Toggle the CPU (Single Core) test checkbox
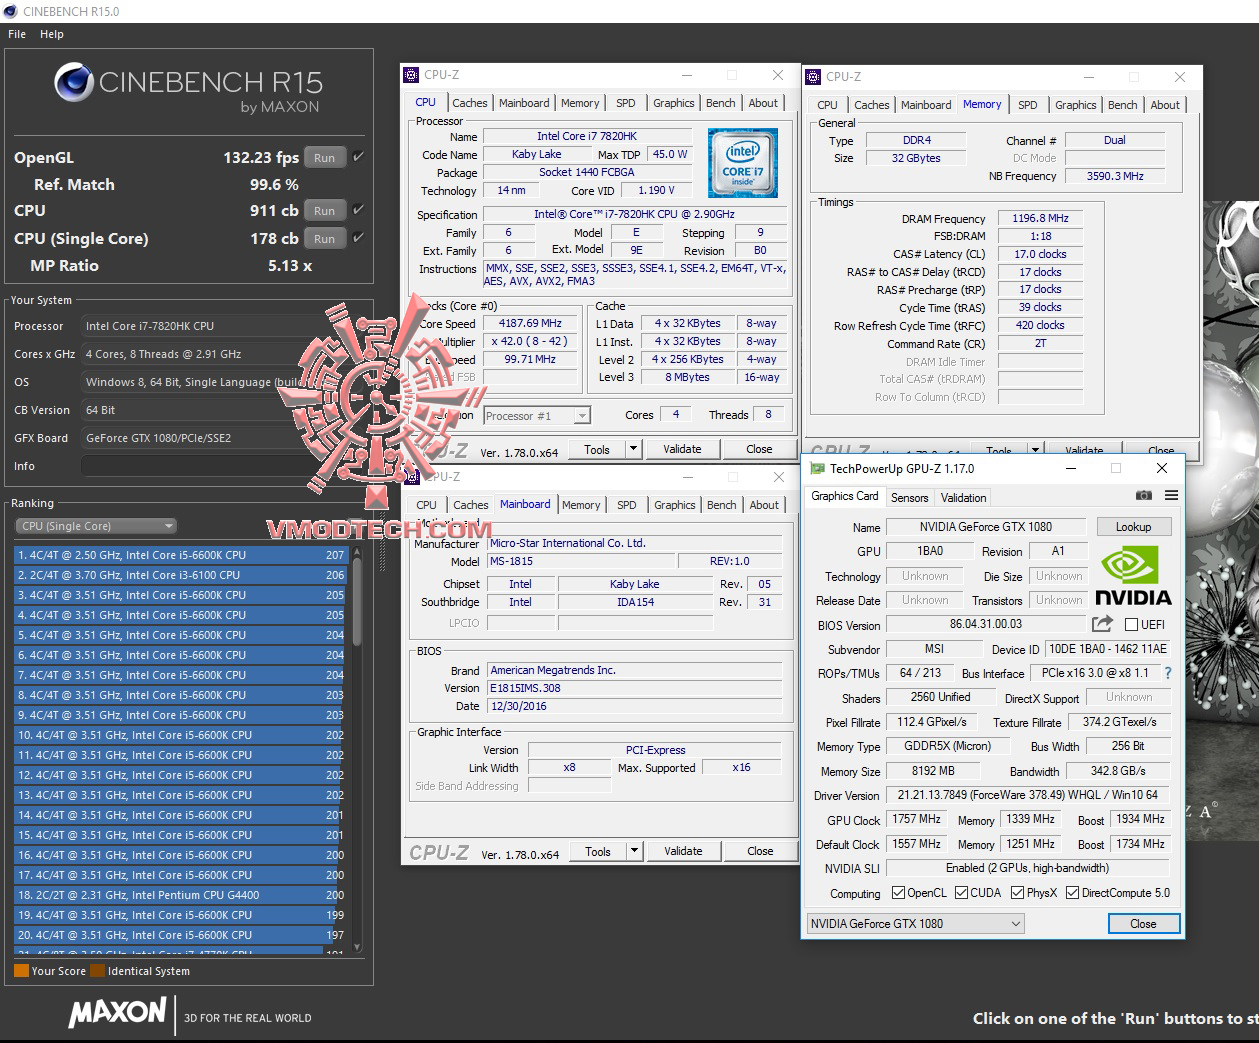 point(358,238)
